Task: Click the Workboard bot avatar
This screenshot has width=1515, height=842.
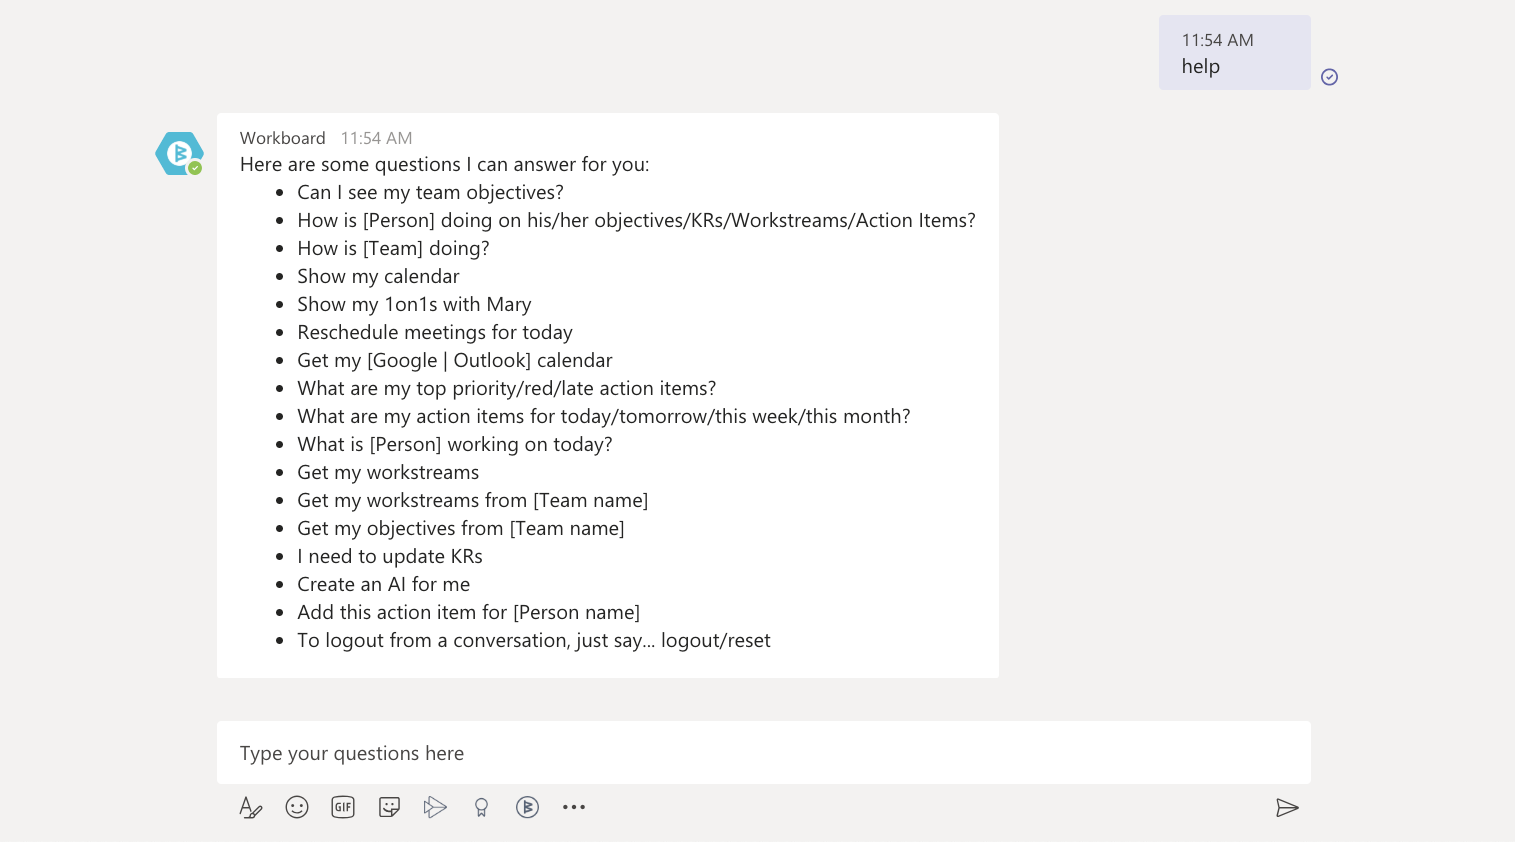Action: click(179, 153)
